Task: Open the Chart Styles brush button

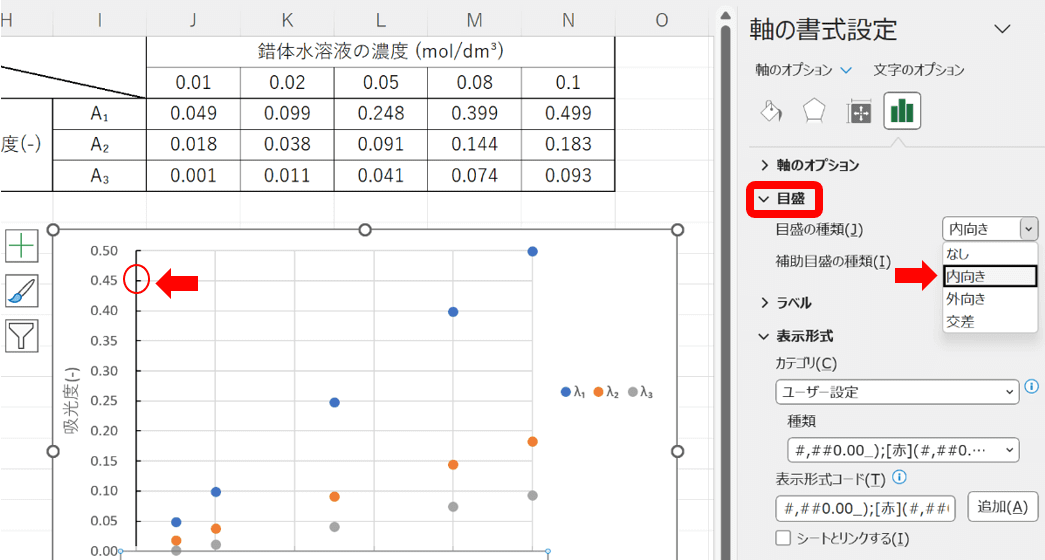Action: 22,291
